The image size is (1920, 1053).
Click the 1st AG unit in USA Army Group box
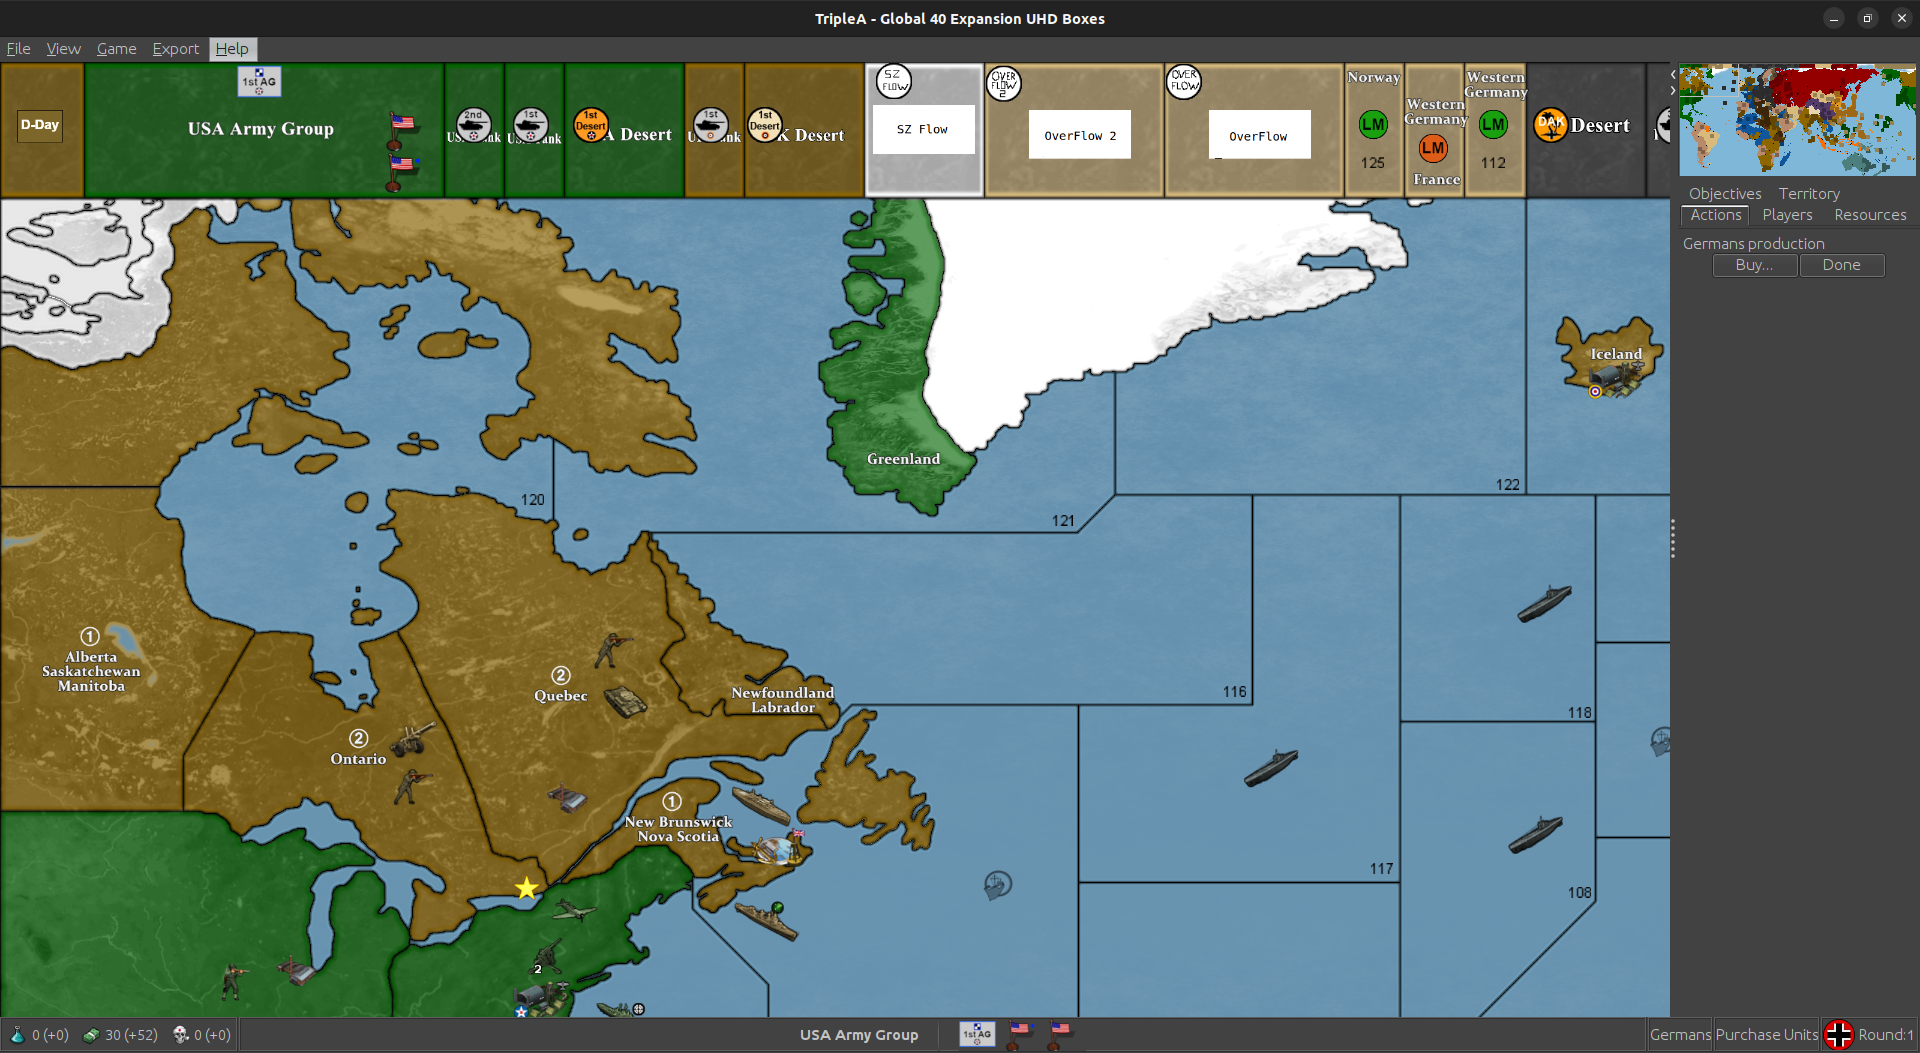(x=259, y=81)
